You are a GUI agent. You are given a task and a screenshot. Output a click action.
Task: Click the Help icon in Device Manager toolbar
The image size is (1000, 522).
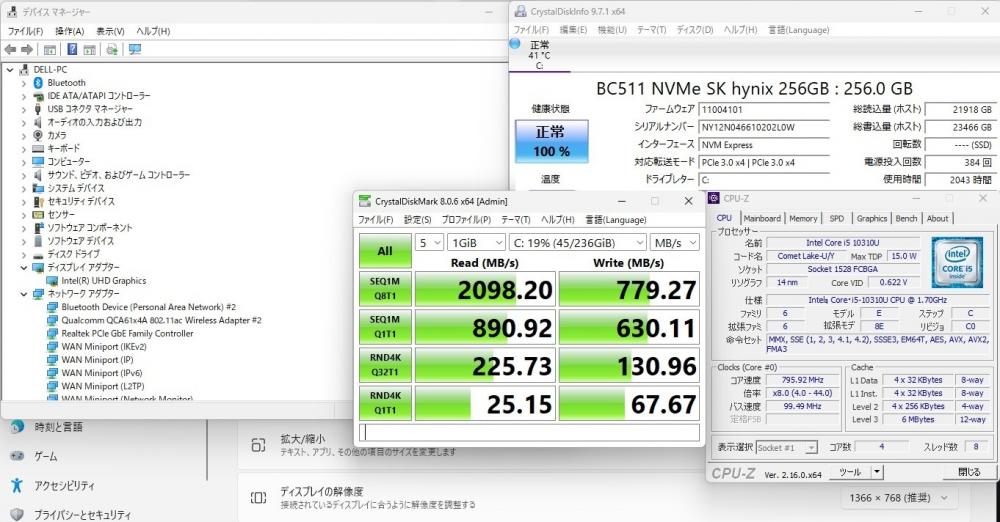coord(73,49)
